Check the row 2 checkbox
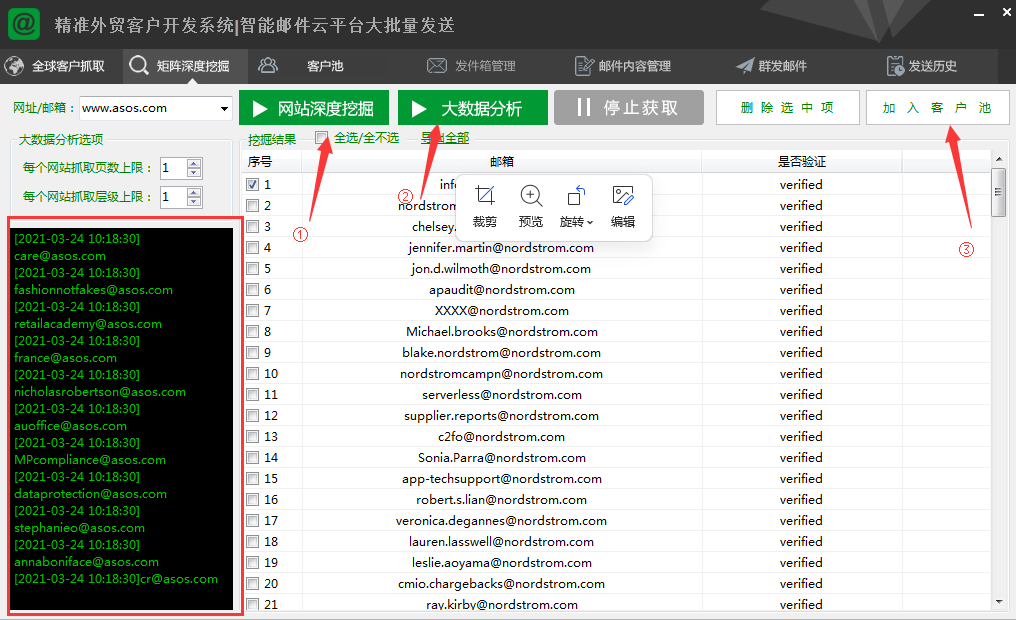 pos(253,205)
